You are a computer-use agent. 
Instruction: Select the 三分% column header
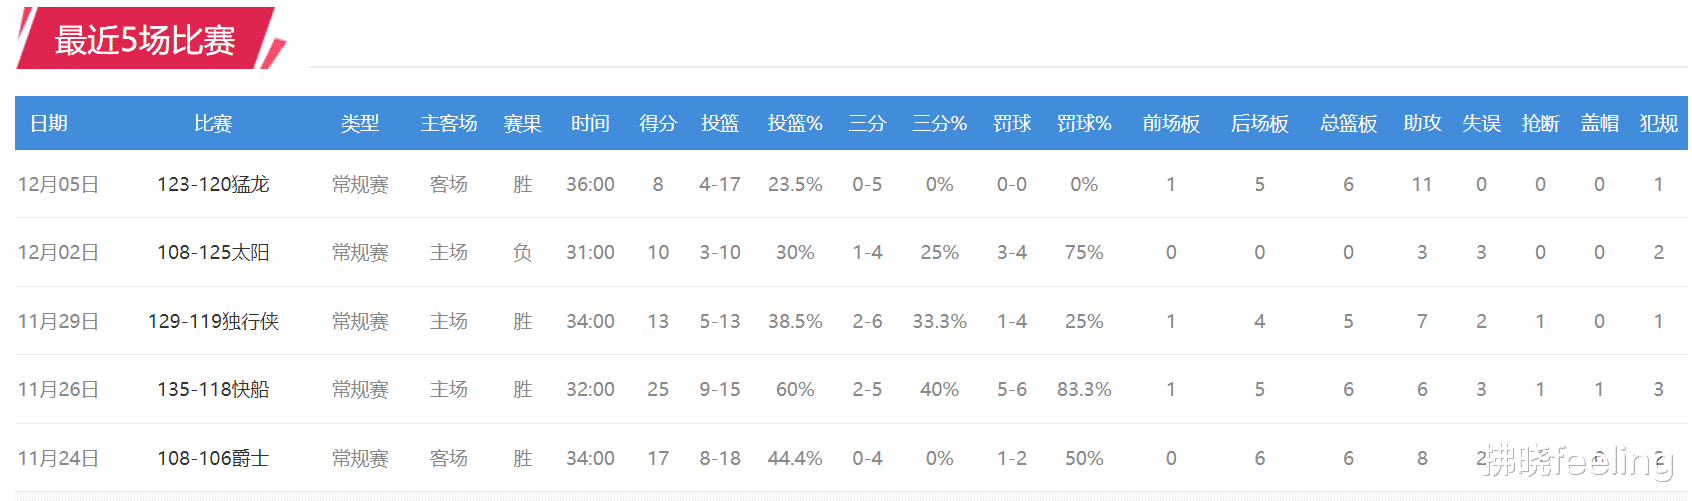939,123
